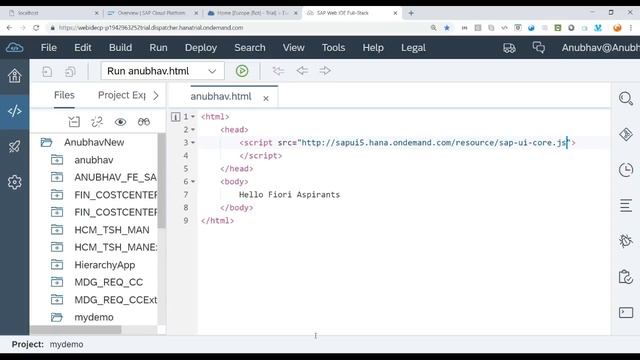
Task: Click the Save All toolbar icon
Action: [70, 71]
